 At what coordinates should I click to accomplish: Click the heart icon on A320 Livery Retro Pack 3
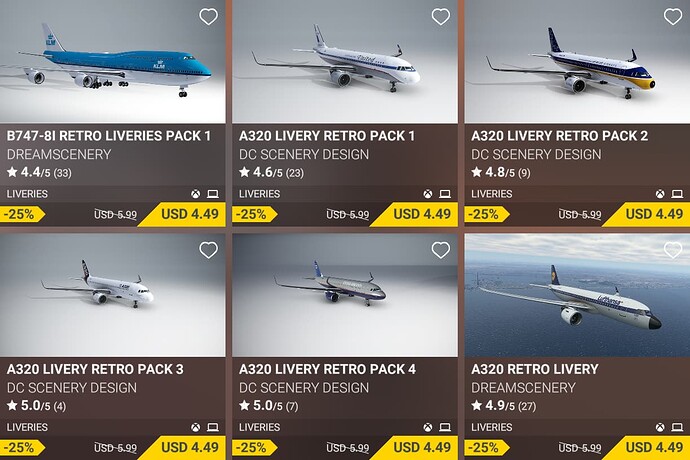(x=208, y=251)
